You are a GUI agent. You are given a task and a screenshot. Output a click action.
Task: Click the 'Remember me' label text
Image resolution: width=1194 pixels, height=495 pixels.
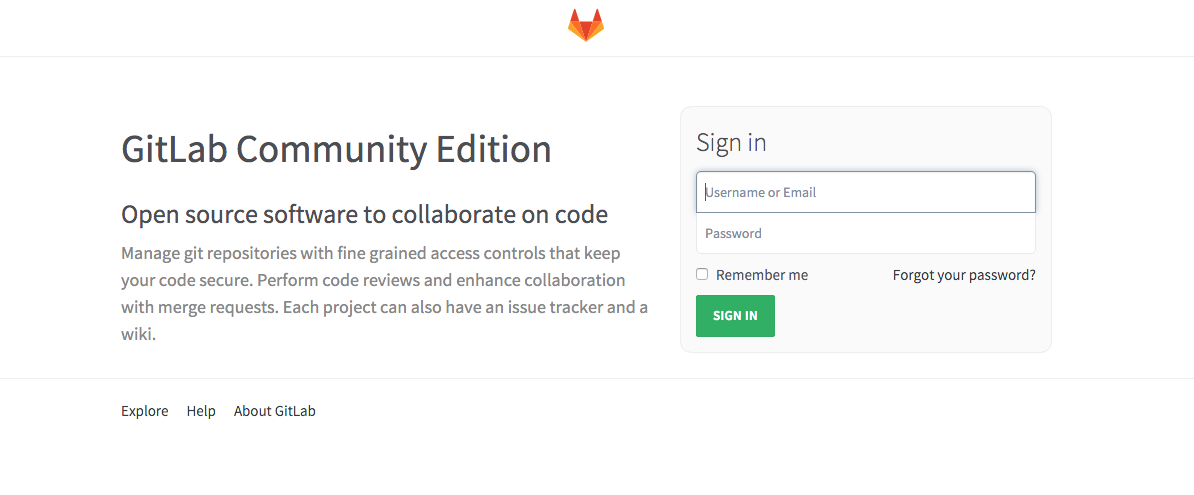click(x=762, y=275)
